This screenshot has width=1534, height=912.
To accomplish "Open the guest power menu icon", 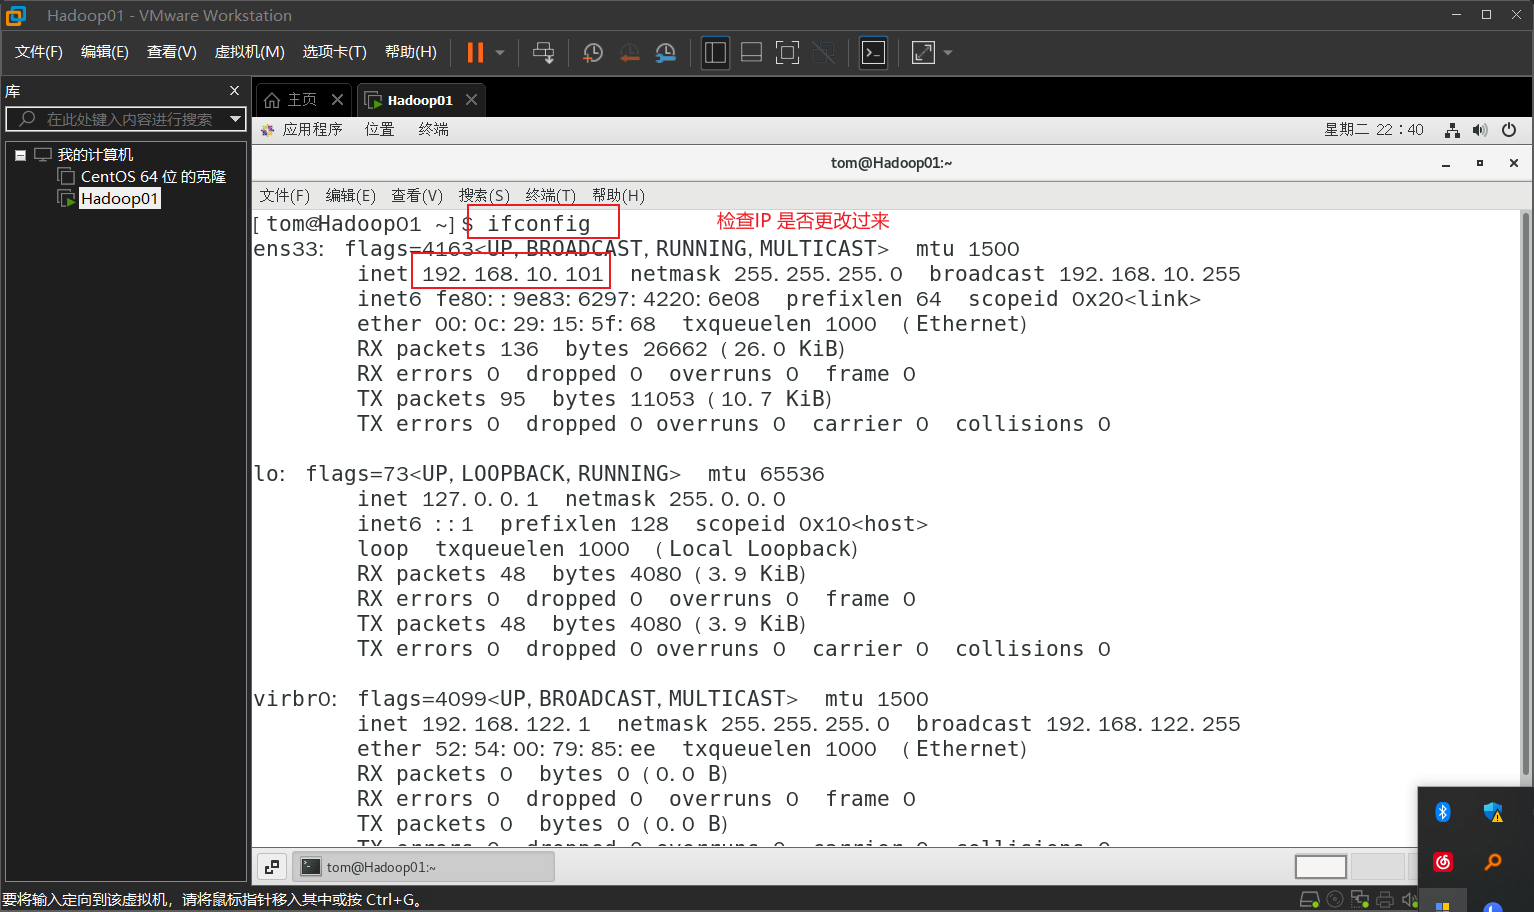I will click(1509, 130).
